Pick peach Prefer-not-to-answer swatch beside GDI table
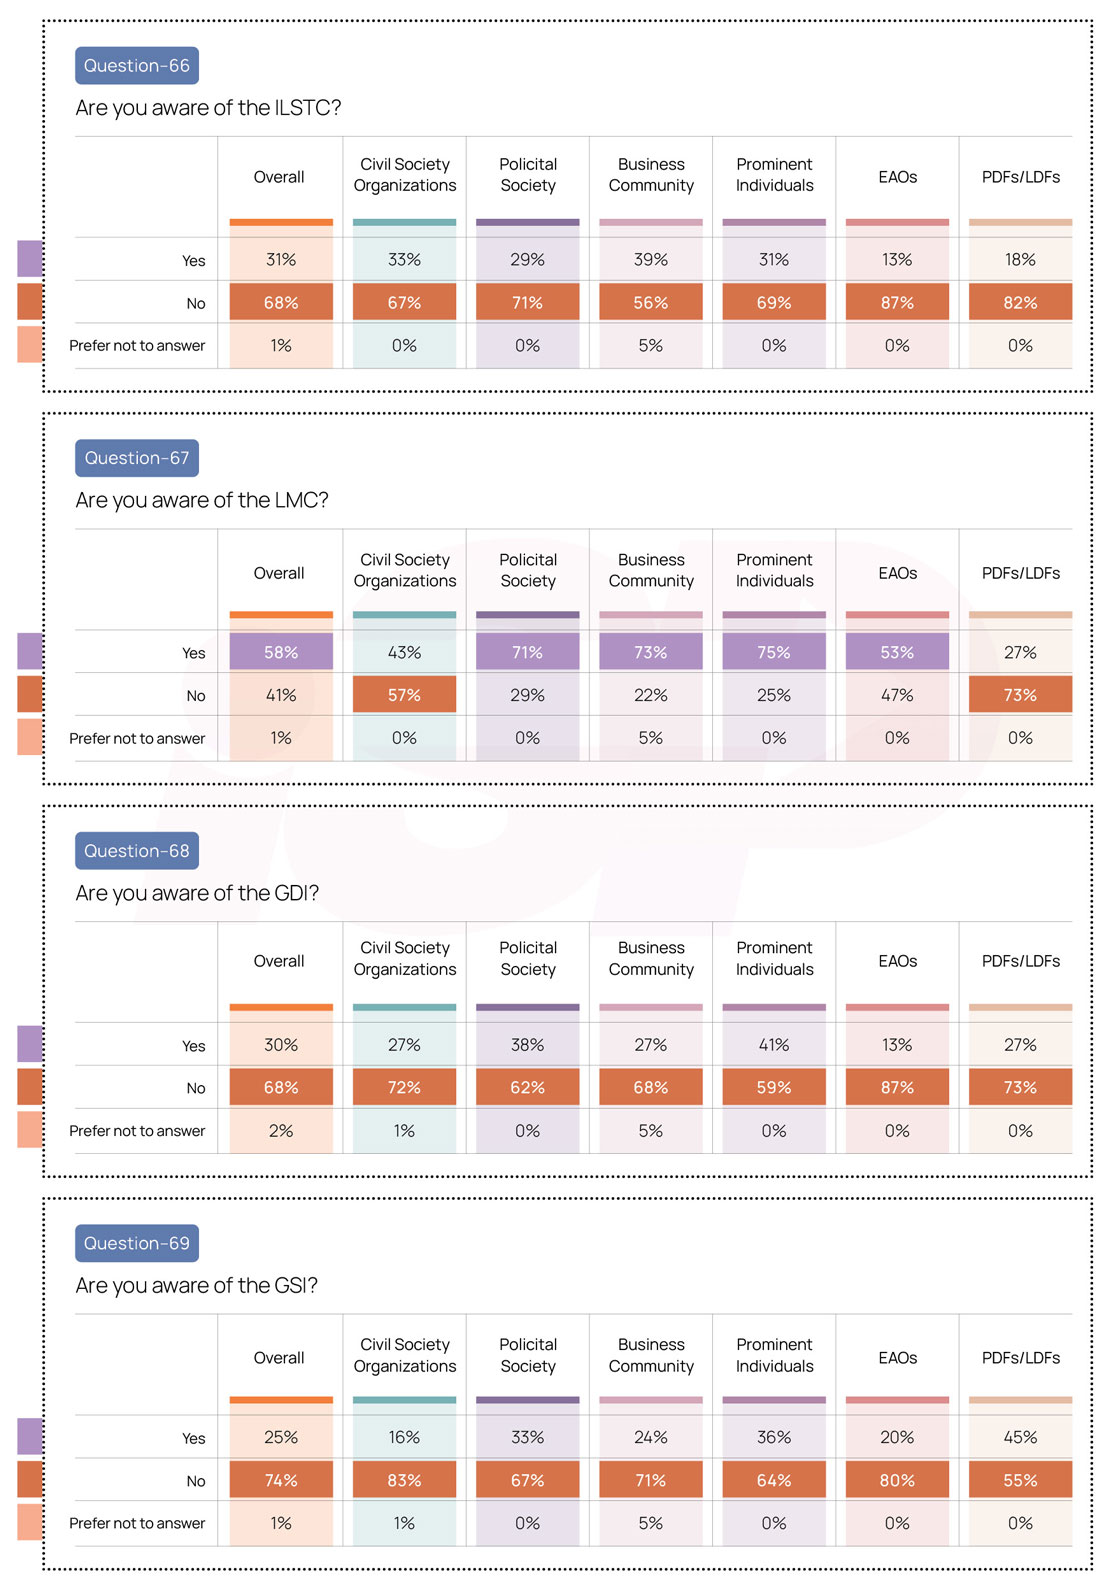Image resolution: width=1110 pixels, height=1586 pixels. coord(30,1130)
